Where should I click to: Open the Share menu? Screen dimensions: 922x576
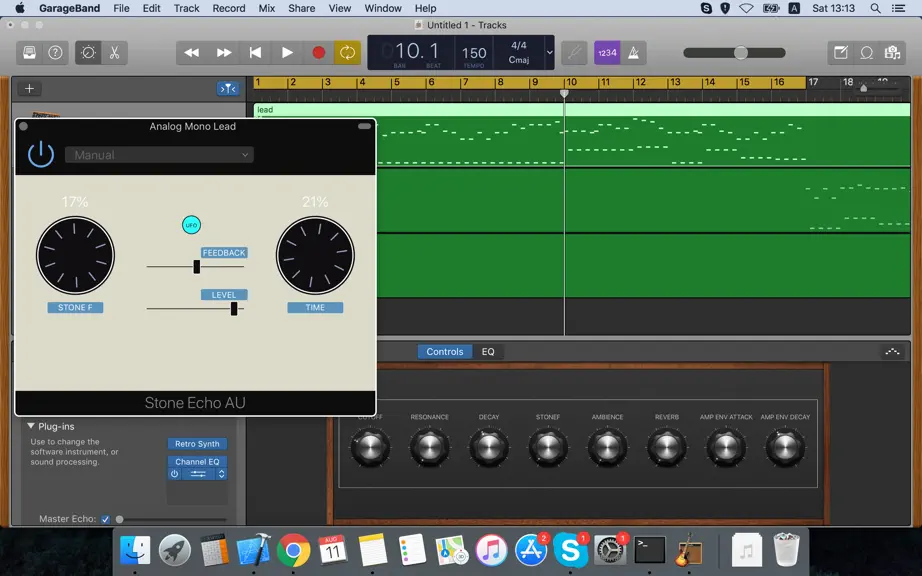click(302, 8)
